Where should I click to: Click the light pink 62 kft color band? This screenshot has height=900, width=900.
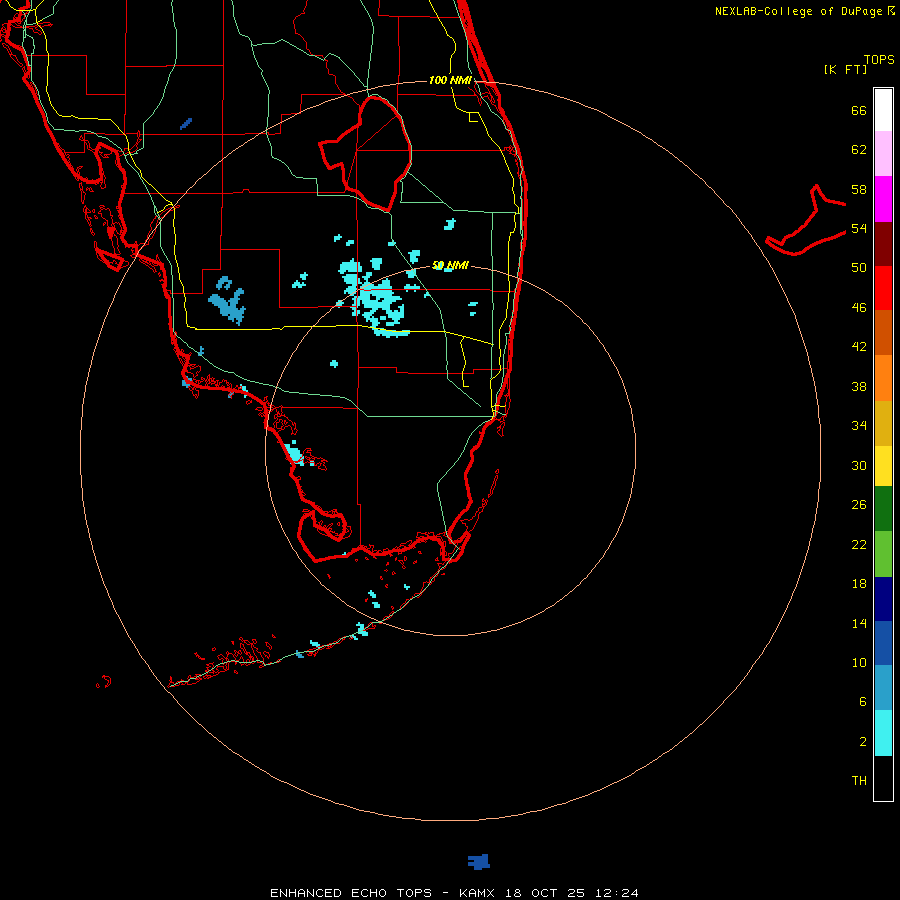[883, 154]
